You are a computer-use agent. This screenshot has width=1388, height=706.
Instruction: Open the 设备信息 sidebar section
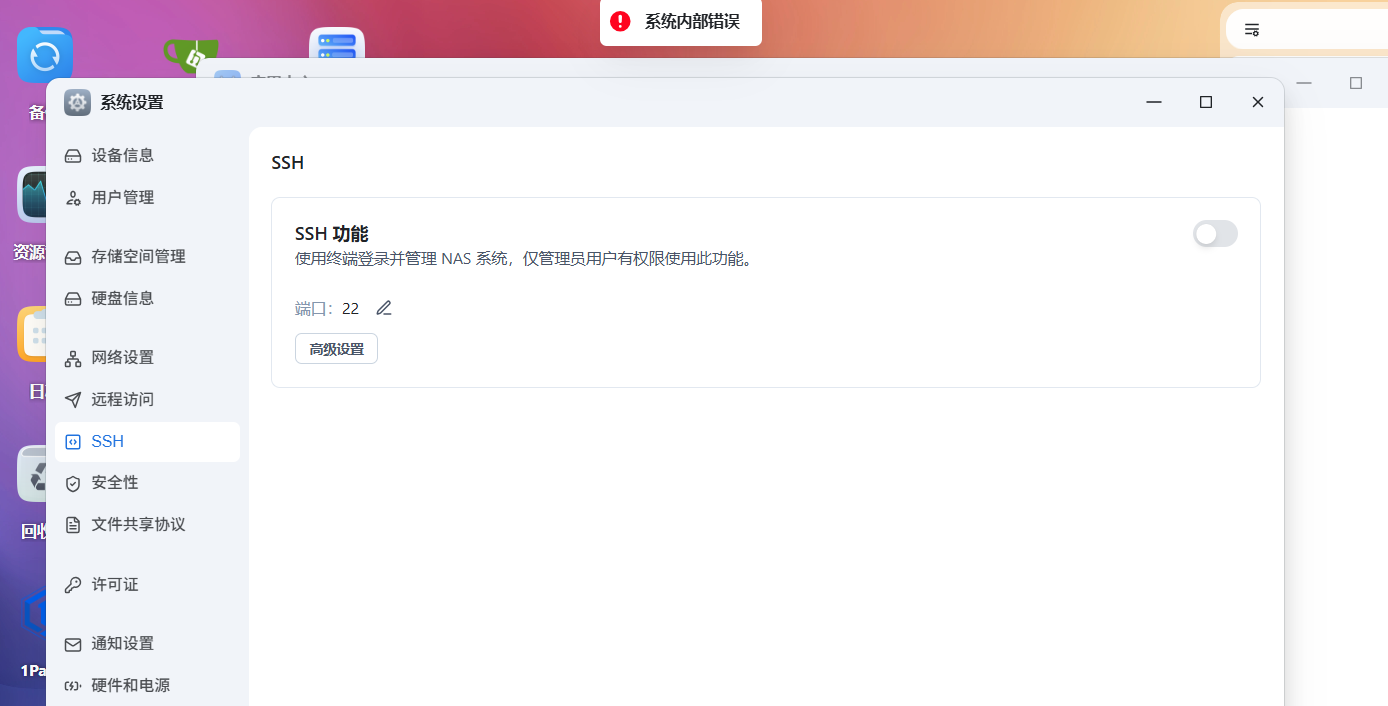[x=124, y=155]
